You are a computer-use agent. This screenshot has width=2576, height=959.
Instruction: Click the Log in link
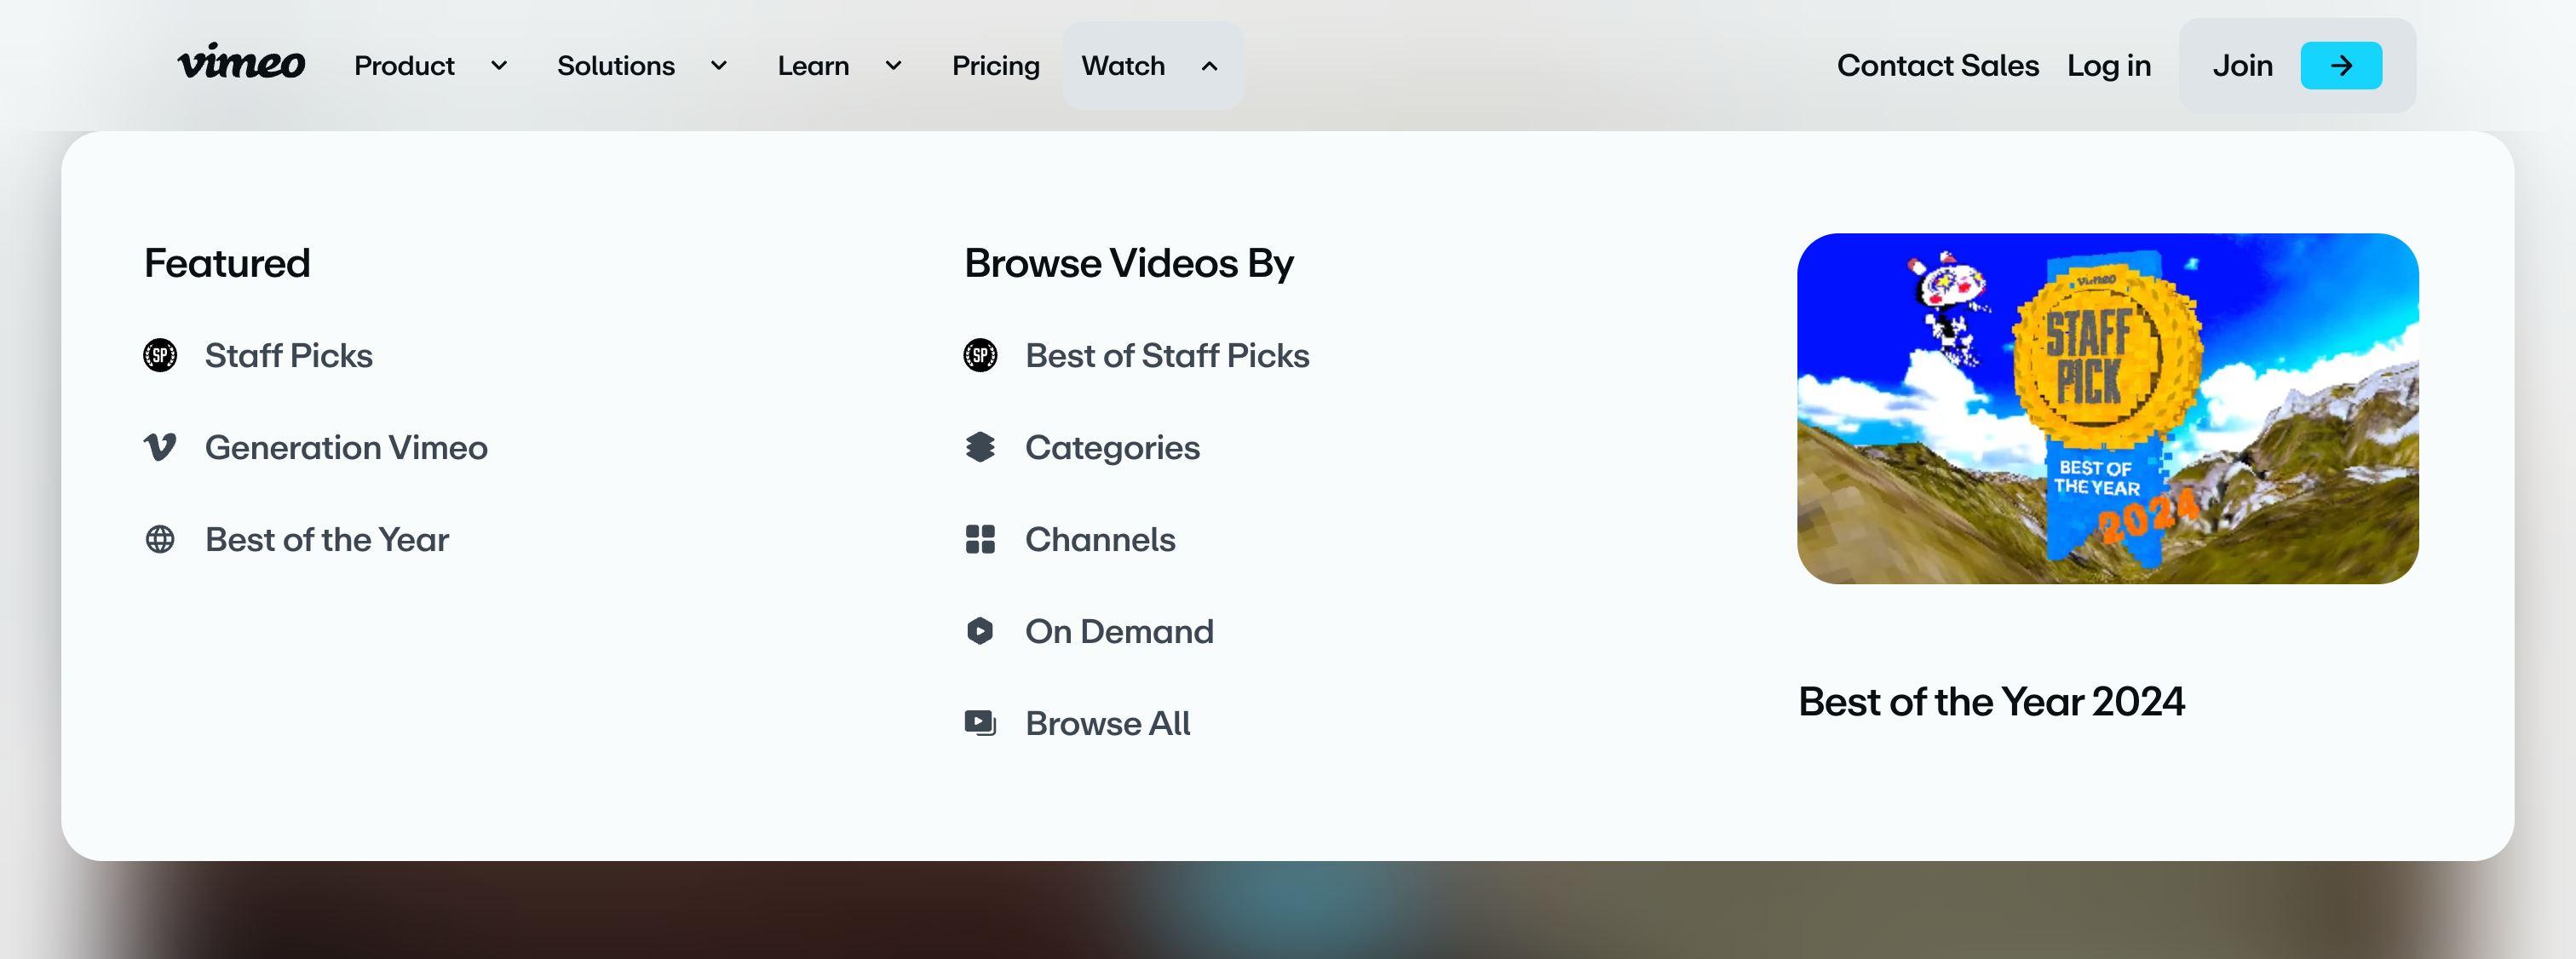(2108, 66)
